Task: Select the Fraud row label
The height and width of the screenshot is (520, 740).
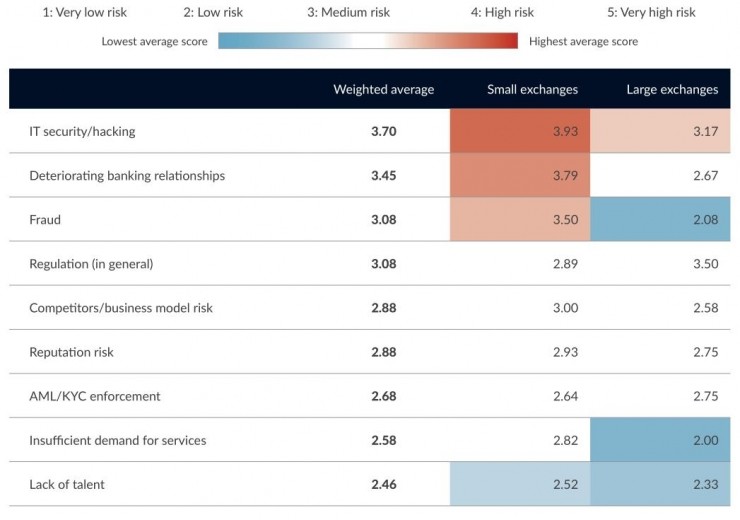Action: click(45, 219)
